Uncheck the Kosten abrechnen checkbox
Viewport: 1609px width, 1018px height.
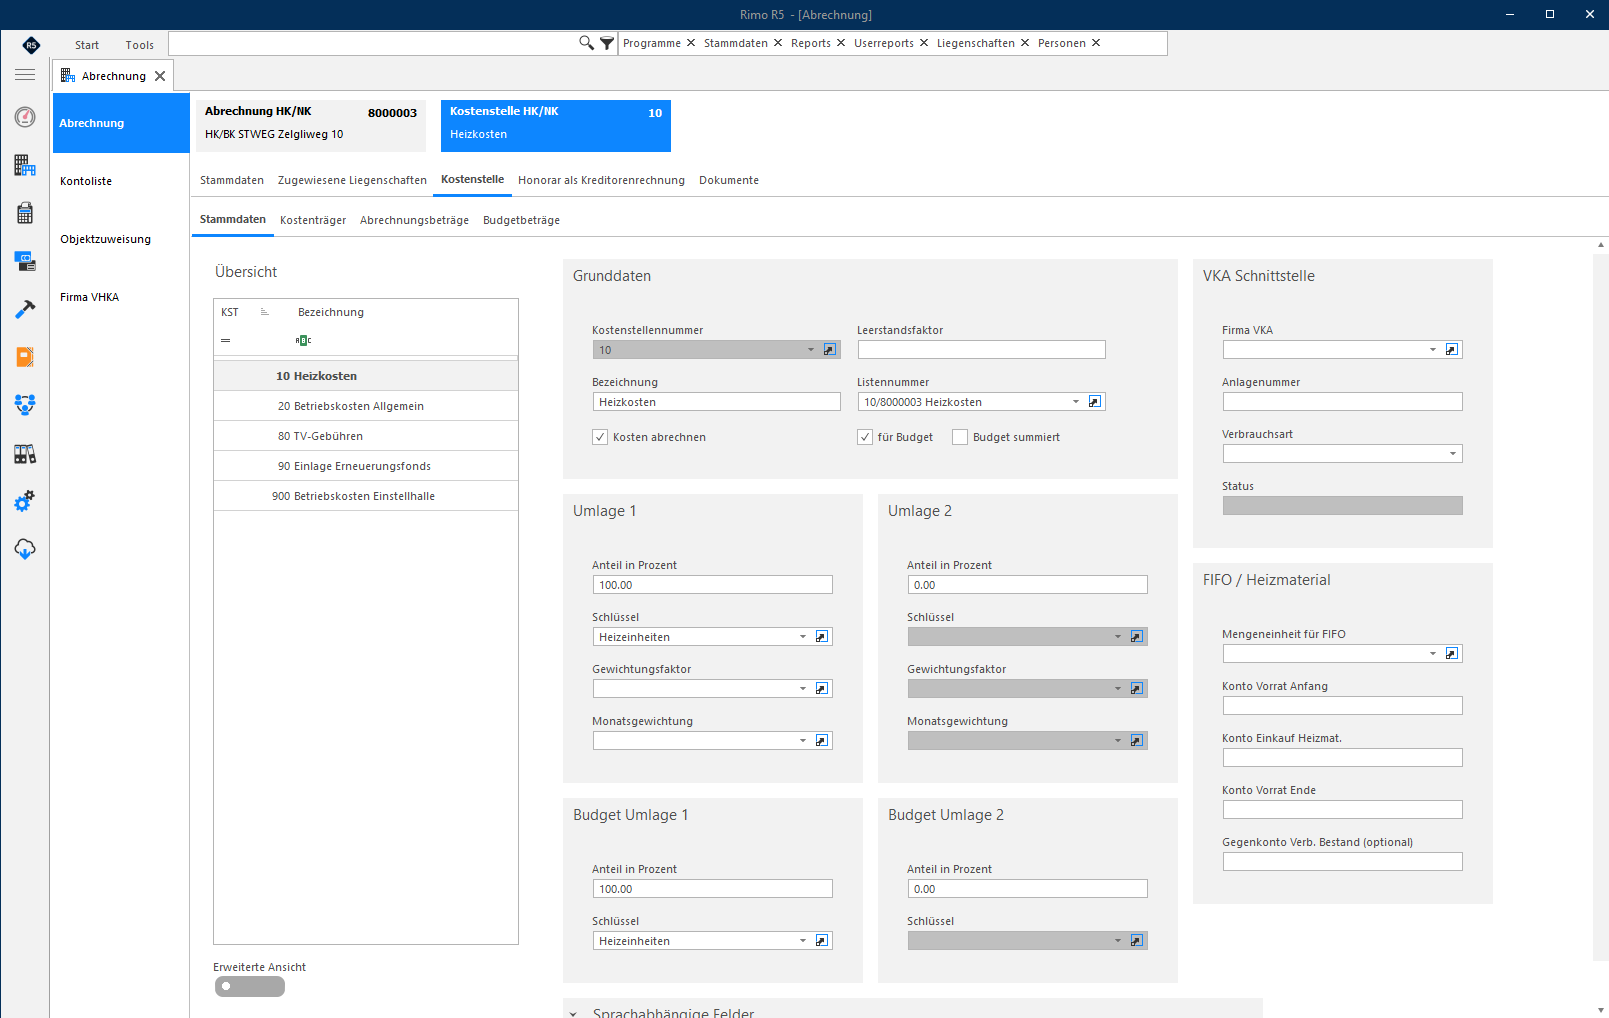600,437
